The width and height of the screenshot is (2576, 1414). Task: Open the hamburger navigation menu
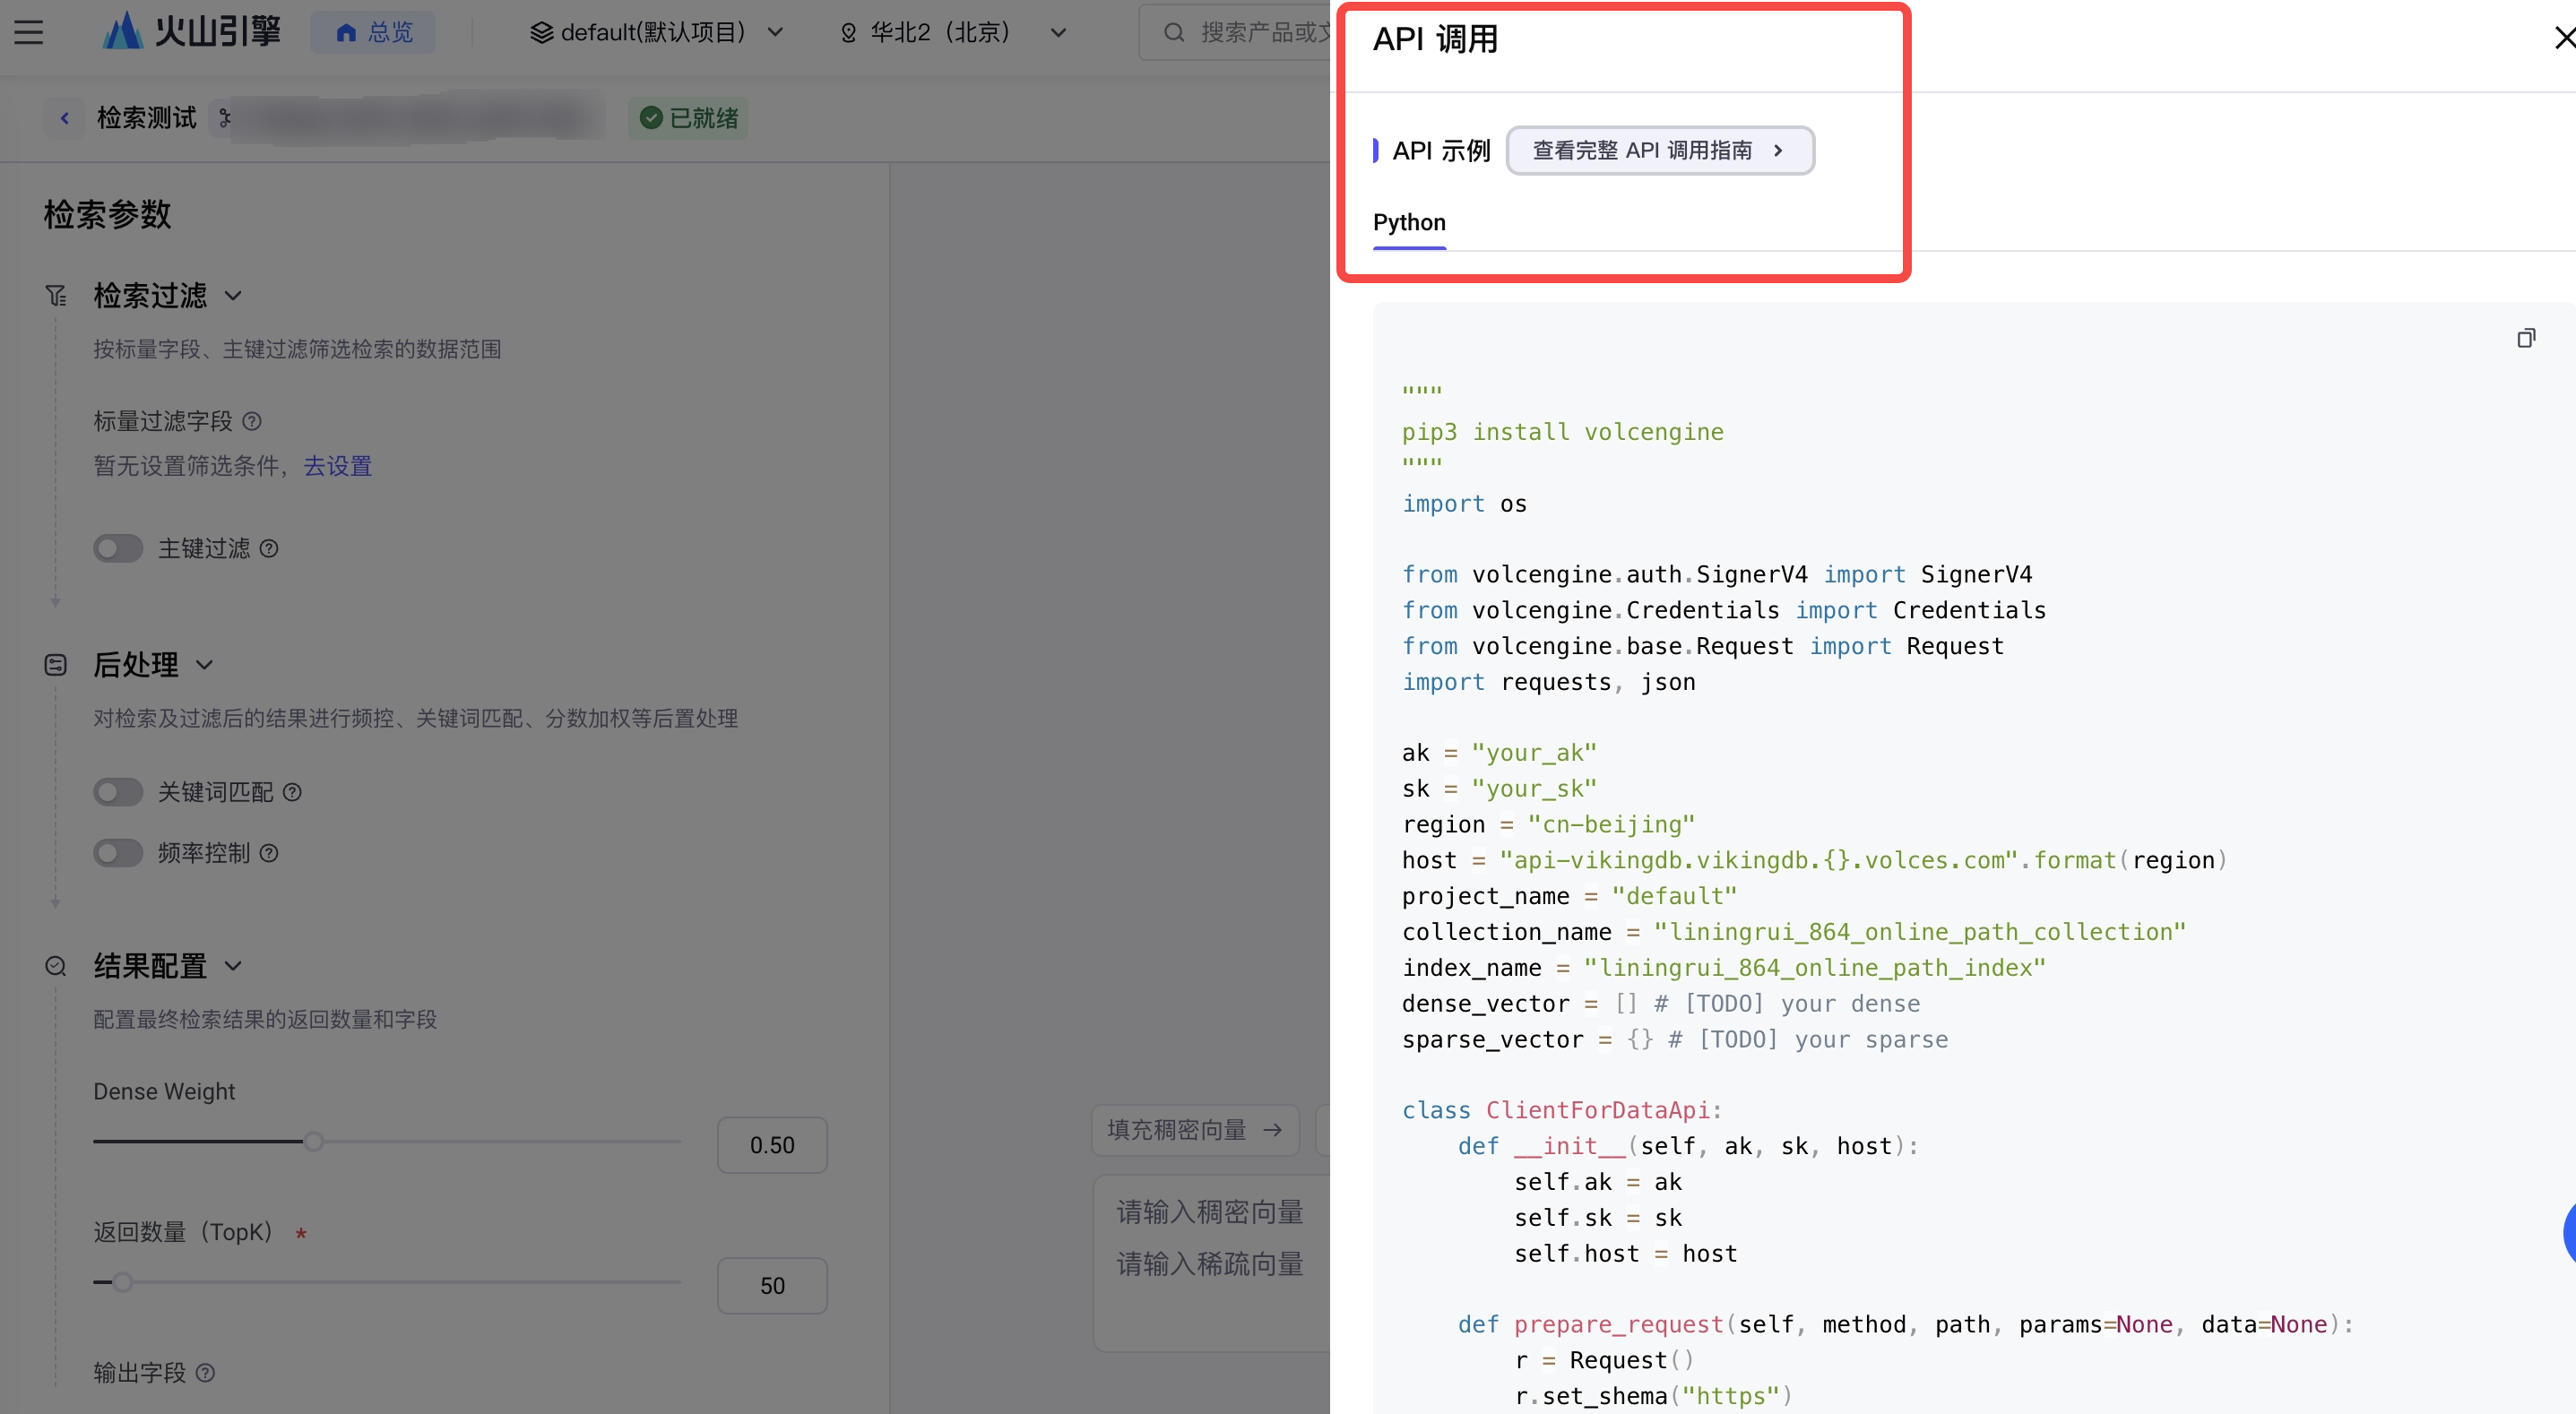click(x=28, y=33)
